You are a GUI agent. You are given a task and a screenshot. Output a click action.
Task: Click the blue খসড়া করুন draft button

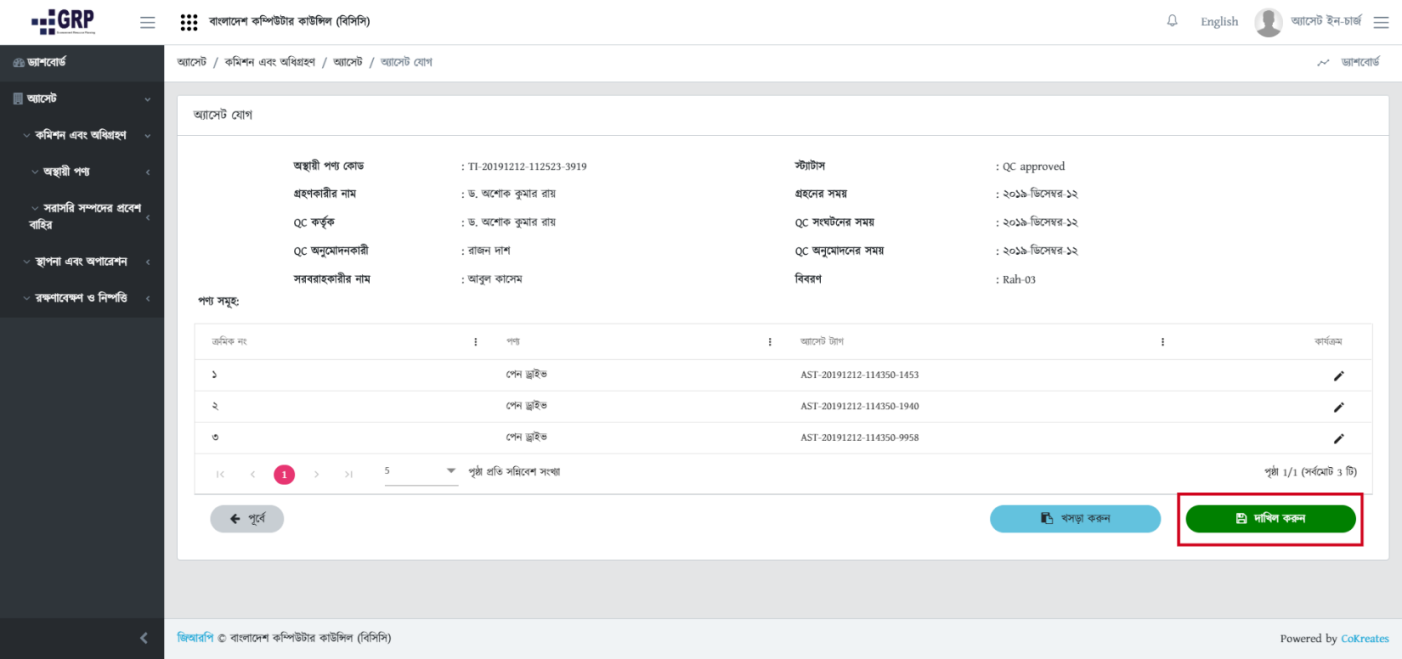tap(1075, 518)
